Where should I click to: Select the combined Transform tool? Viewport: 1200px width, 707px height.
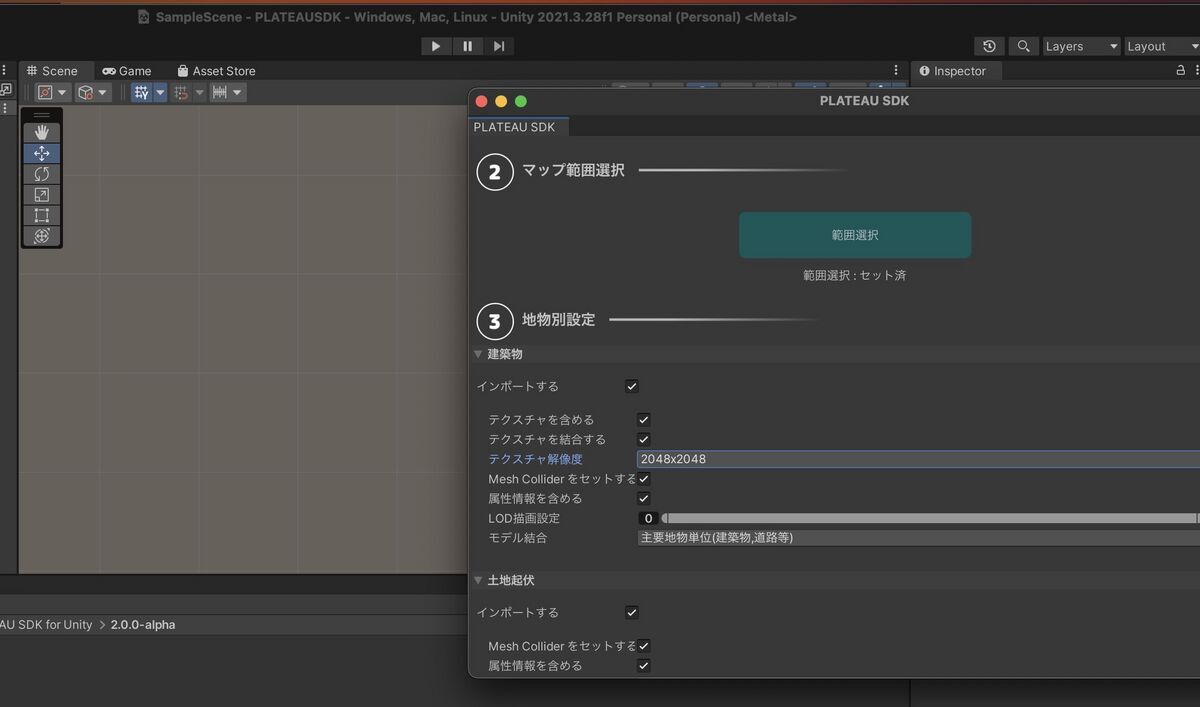(42, 236)
